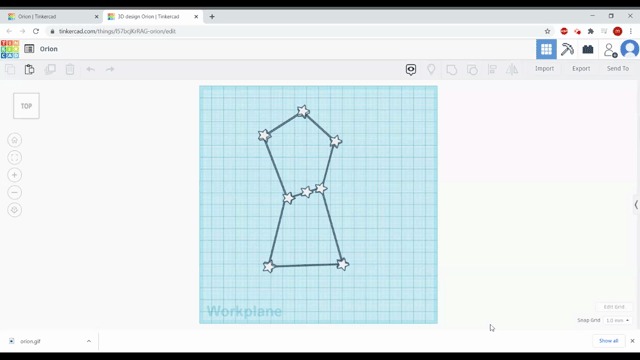Click the Fit all in view button
The height and width of the screenshot is (360, 640).
(x=14, y=158)
